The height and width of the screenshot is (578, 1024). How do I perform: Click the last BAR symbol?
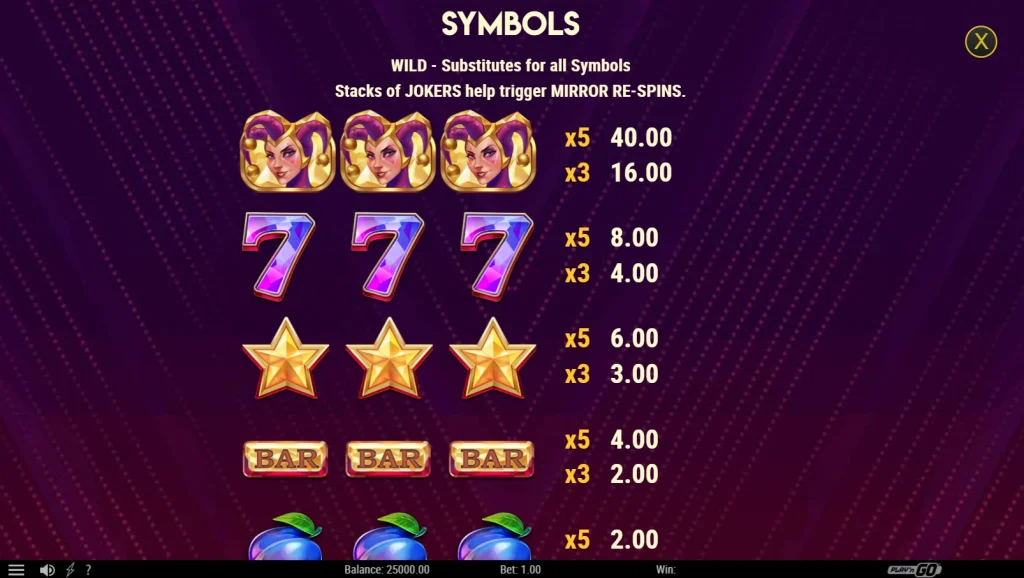click(492, 458)
